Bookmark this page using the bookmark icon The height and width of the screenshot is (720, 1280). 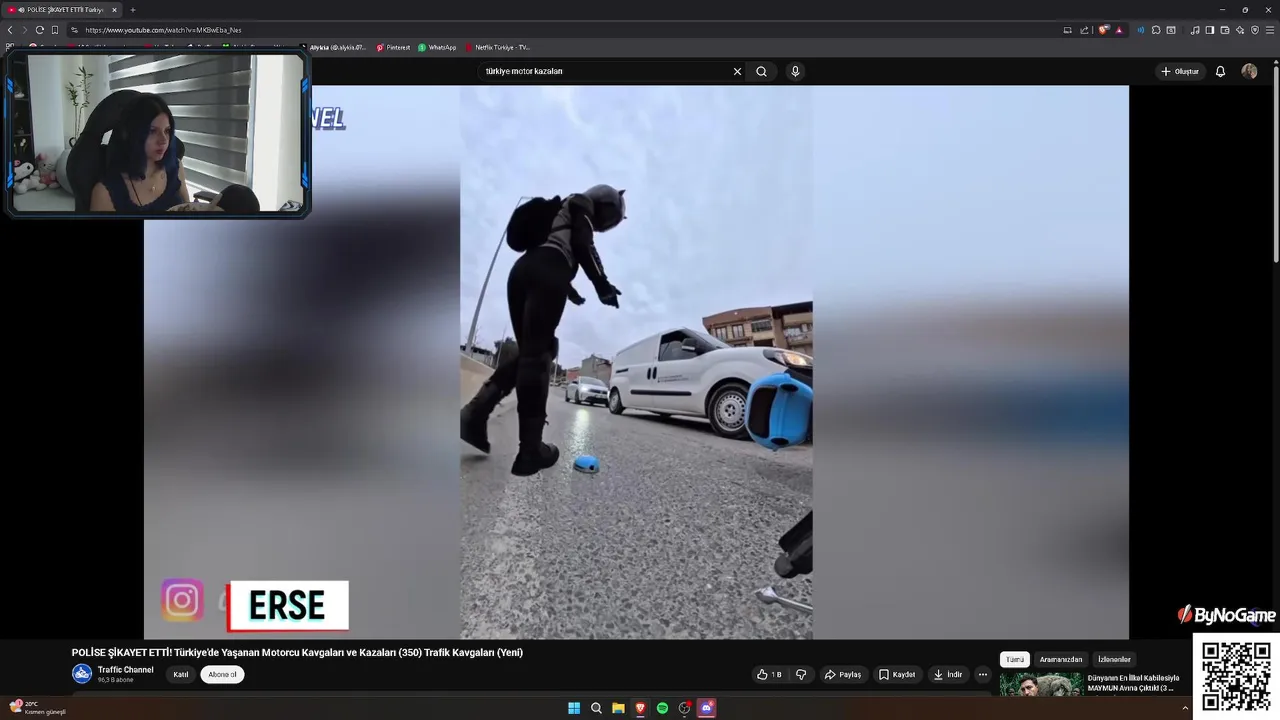click(54, 30)
